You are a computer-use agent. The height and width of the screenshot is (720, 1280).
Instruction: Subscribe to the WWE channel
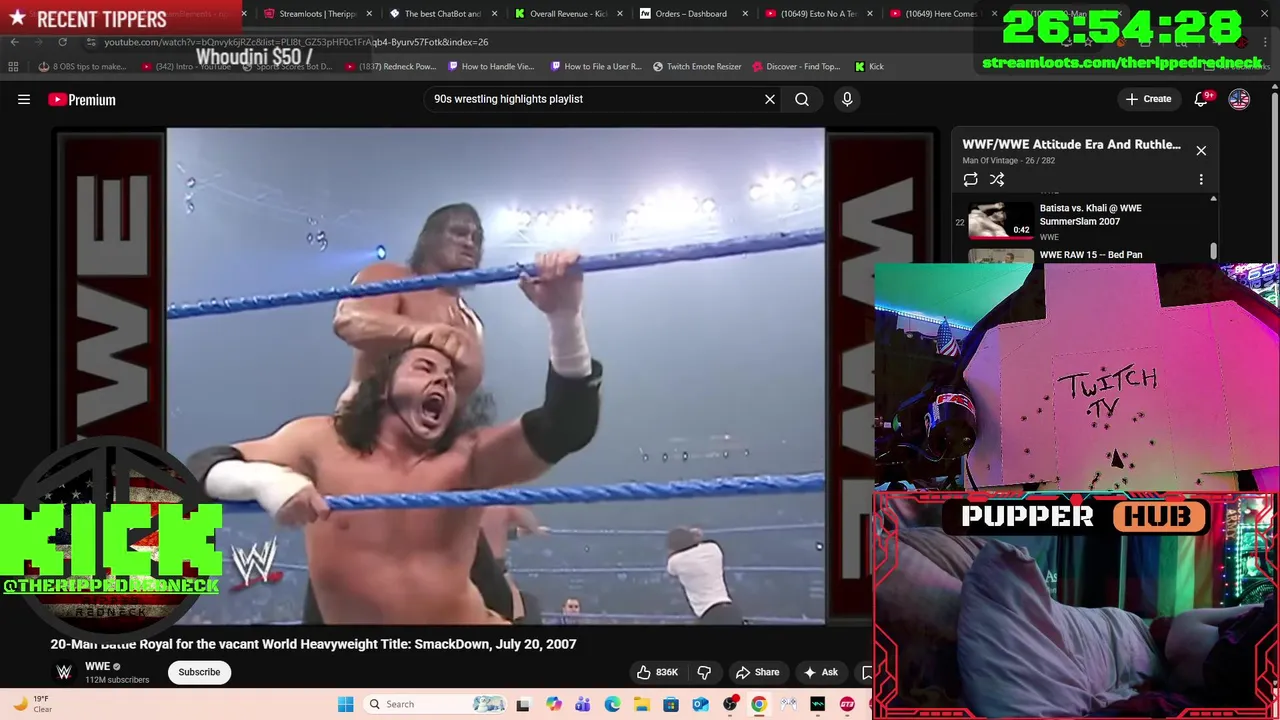(x=199, y=672)
